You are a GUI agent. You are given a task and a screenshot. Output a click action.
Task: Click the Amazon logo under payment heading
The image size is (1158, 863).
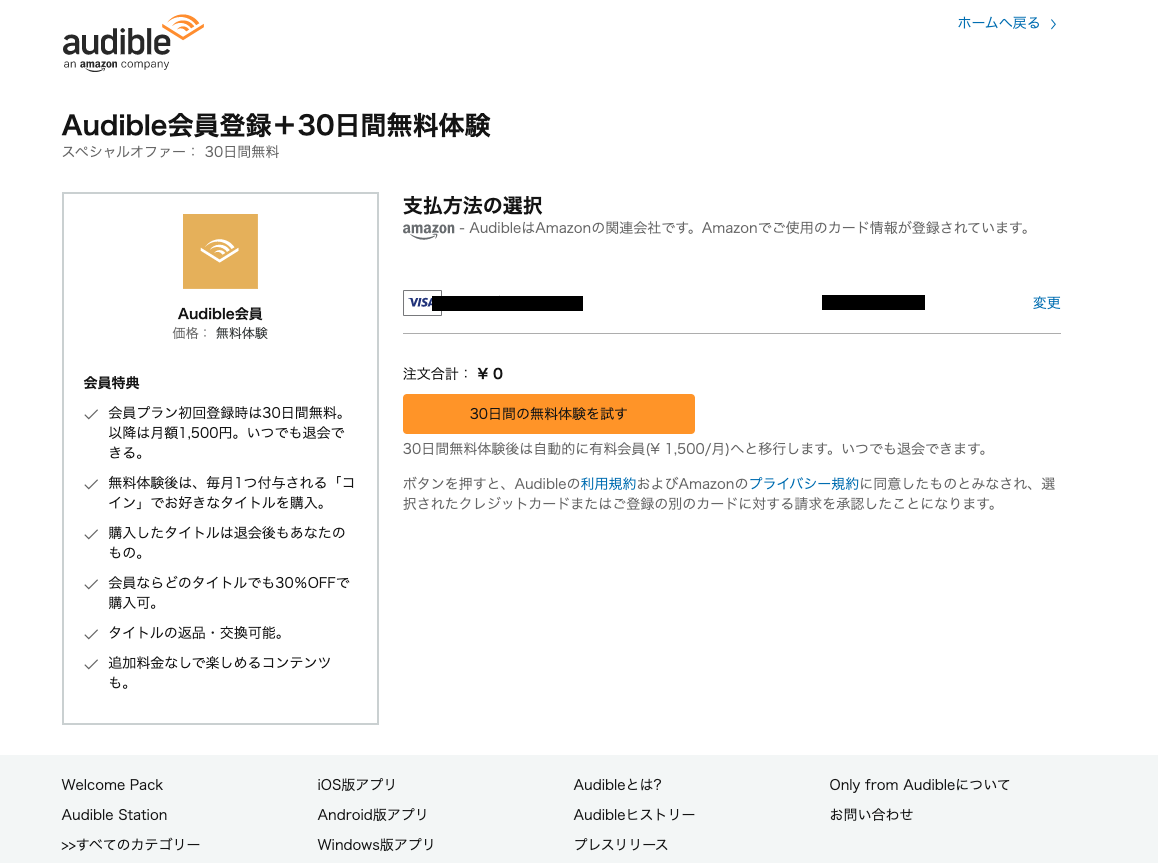428,230
